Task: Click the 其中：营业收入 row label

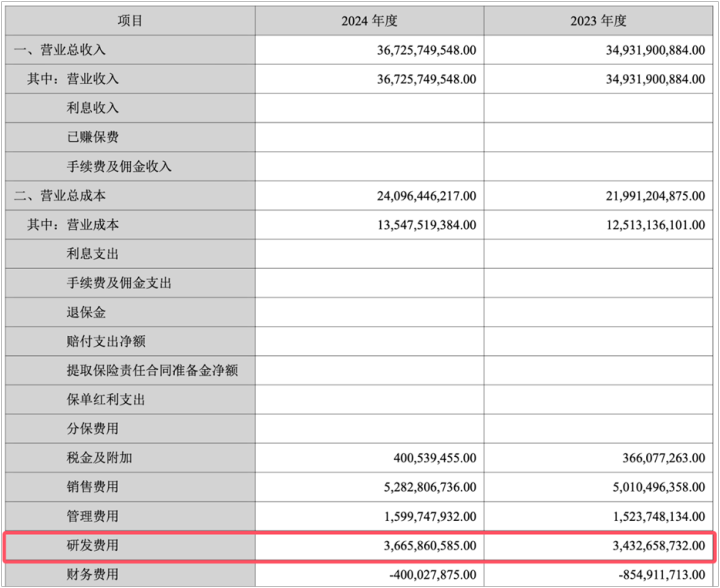Action: 73,79
